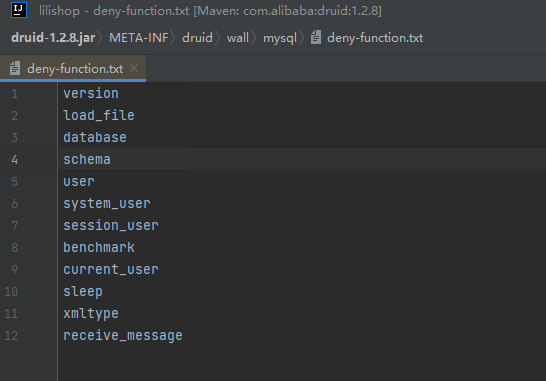Click the text file icon in breadcrumb
Viewport: 546px width, 381px height.
[x=316, y=37]
